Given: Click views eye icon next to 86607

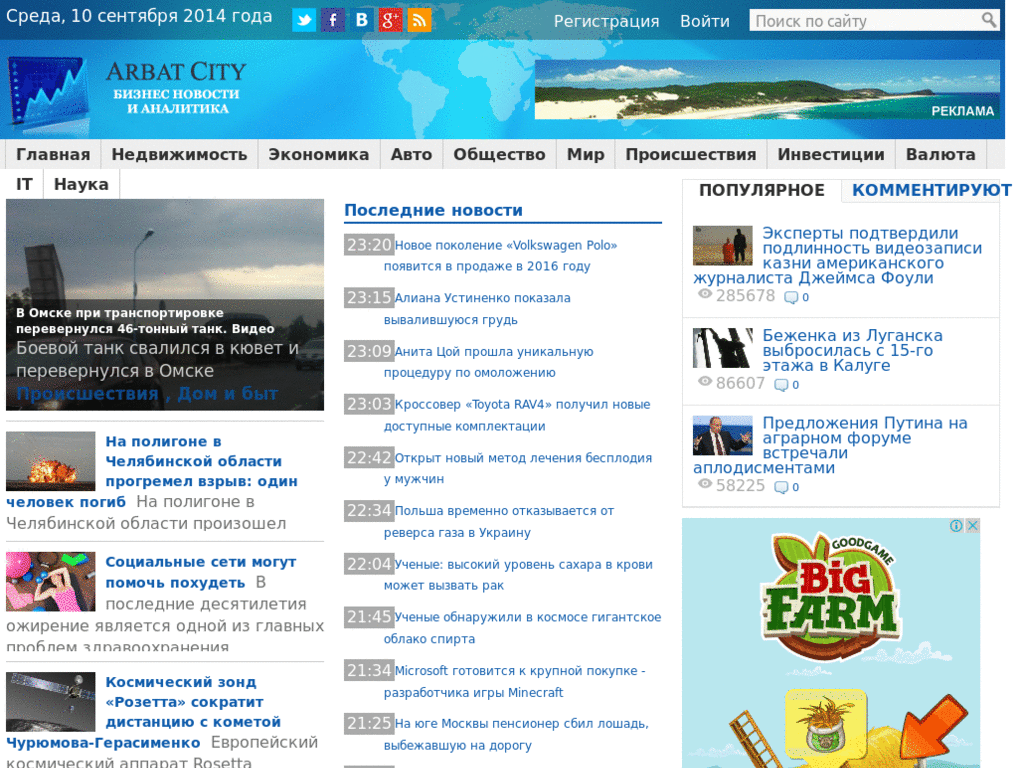Looking at the screenshot, I should (705, 381).
